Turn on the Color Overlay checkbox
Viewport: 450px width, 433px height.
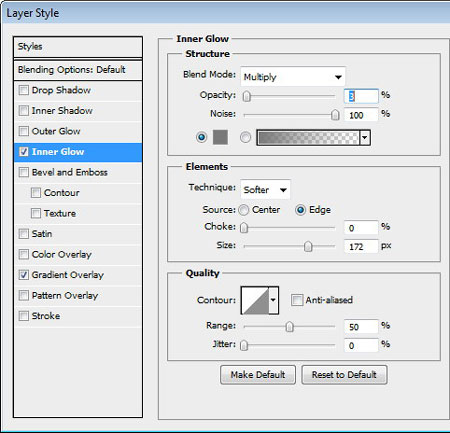(x=24, y=254)
